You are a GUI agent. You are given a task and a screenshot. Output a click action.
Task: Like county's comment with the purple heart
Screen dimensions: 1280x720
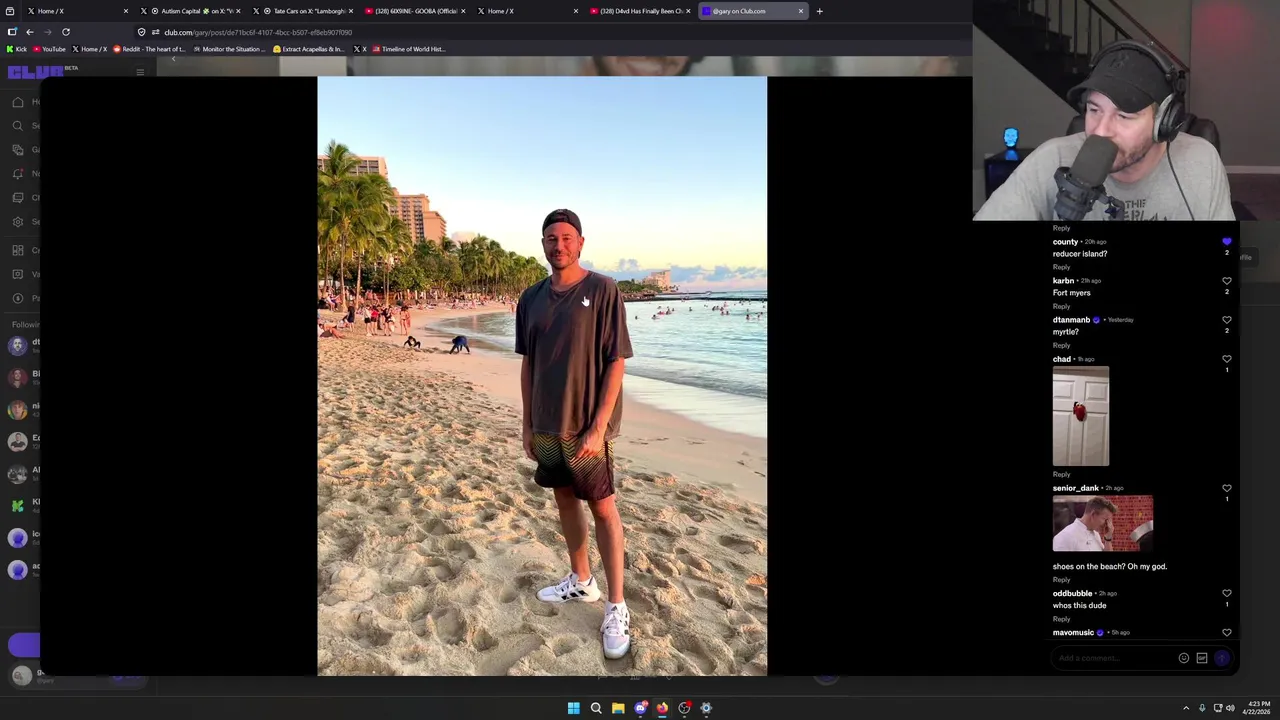coord(1226,242)
